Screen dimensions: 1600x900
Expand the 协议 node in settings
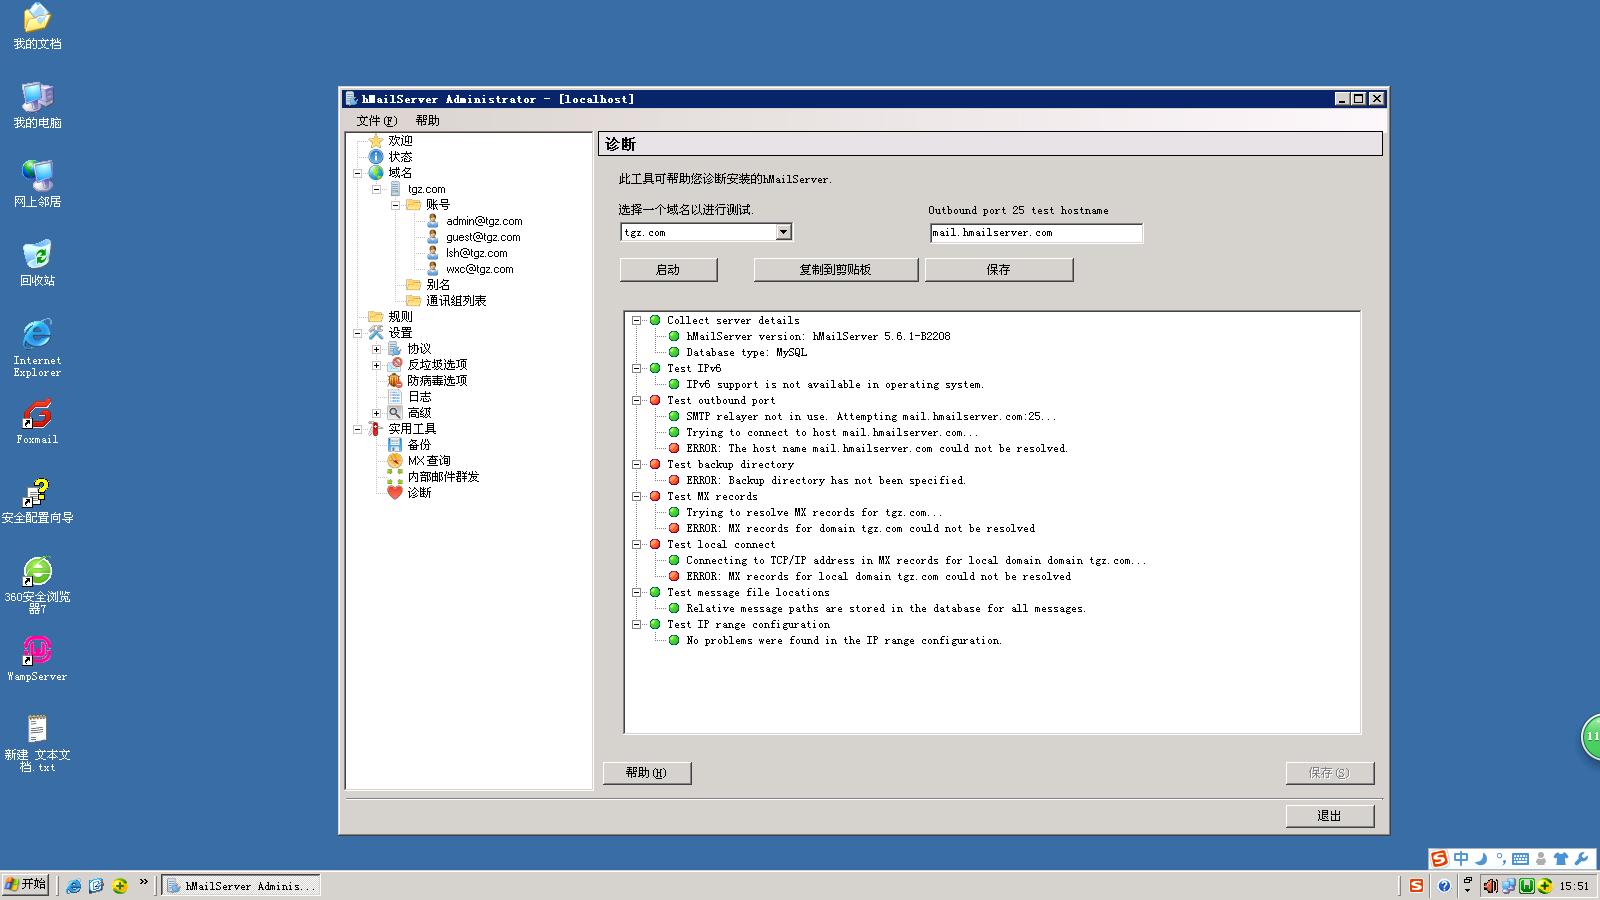click(377, 349)
